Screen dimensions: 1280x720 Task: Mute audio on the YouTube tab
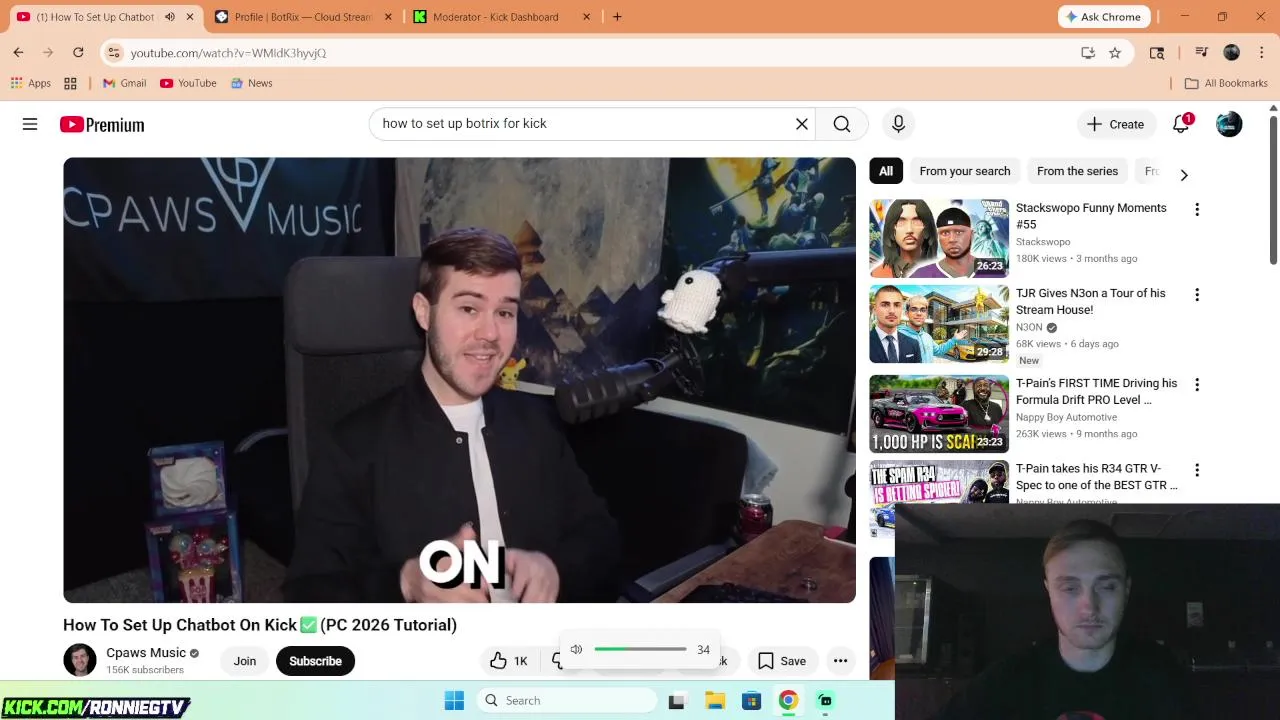tap(169, 17)
